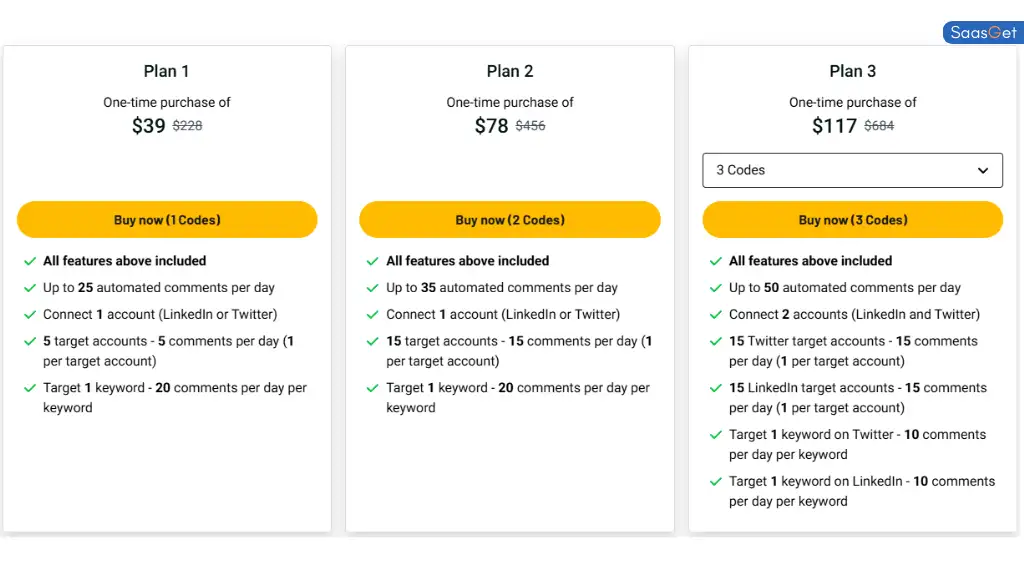Click the SaasGet logo badge
This screenshot has height=576, width=1024.
pyautogui.click(x=983, y=33)
